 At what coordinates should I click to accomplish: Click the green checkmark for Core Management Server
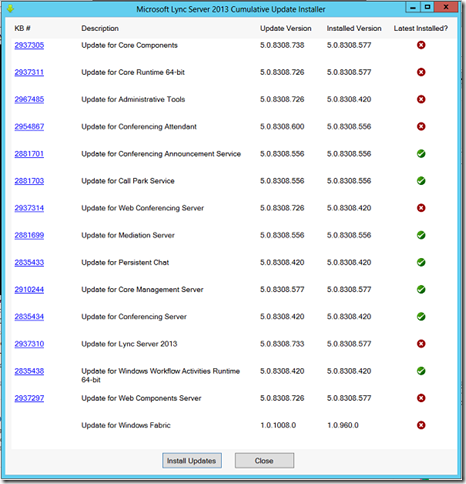tap(421, 289)
